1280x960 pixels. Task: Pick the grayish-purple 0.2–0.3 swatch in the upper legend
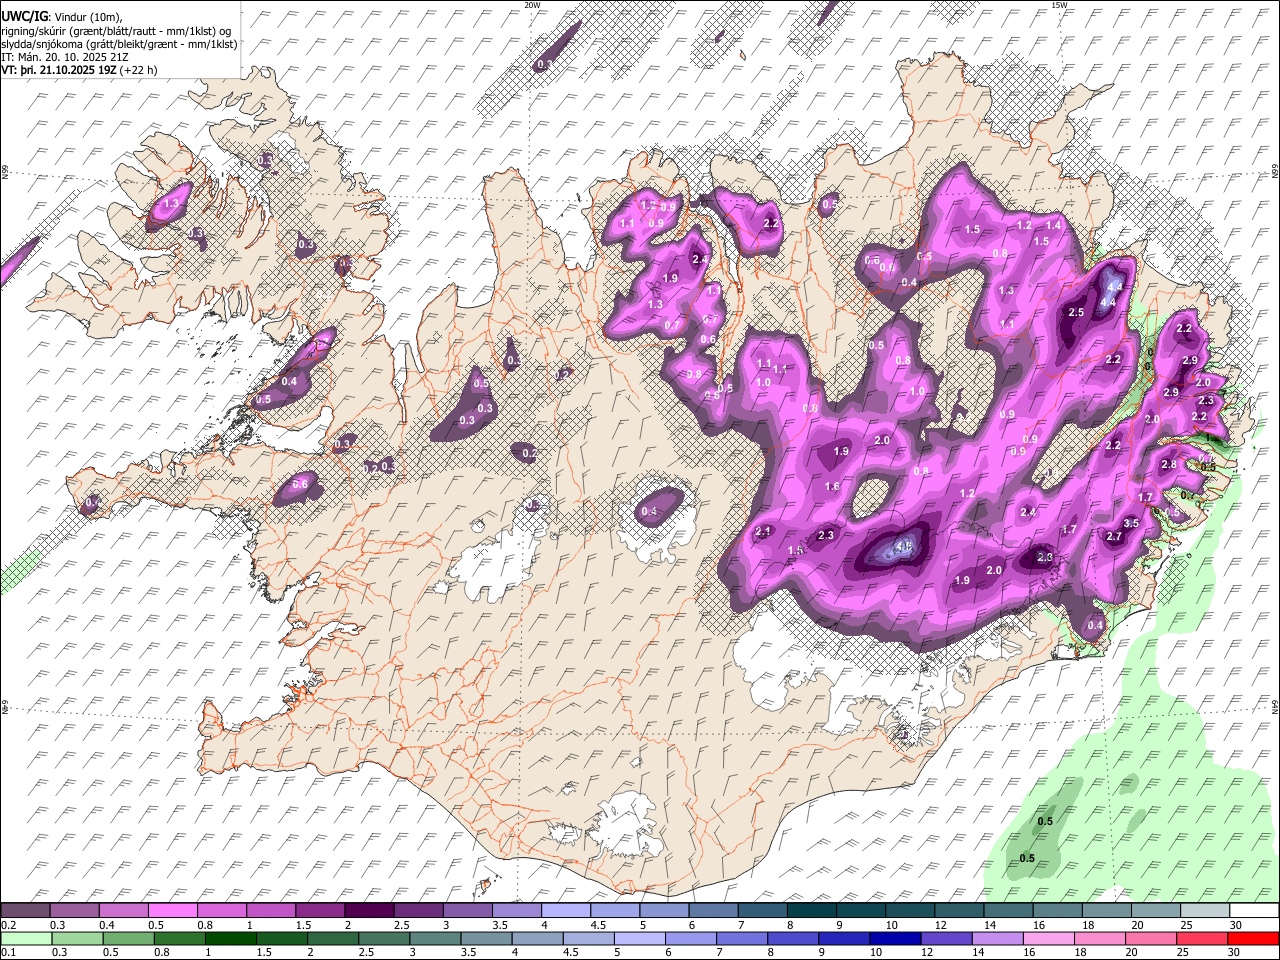click(x=25, y=911)
